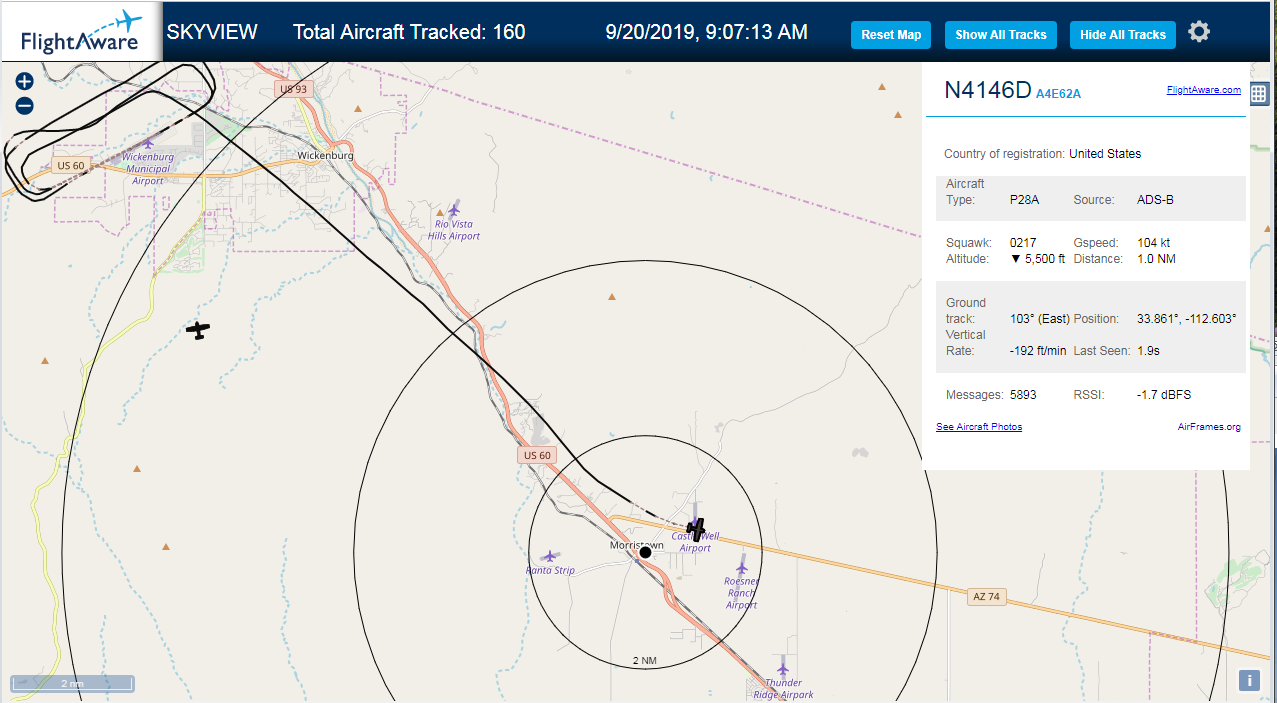This screenshot has height=703, width=1277.
Task: Click the vertical rate -192 ft/min
Action: click(x=1038, y=351)
